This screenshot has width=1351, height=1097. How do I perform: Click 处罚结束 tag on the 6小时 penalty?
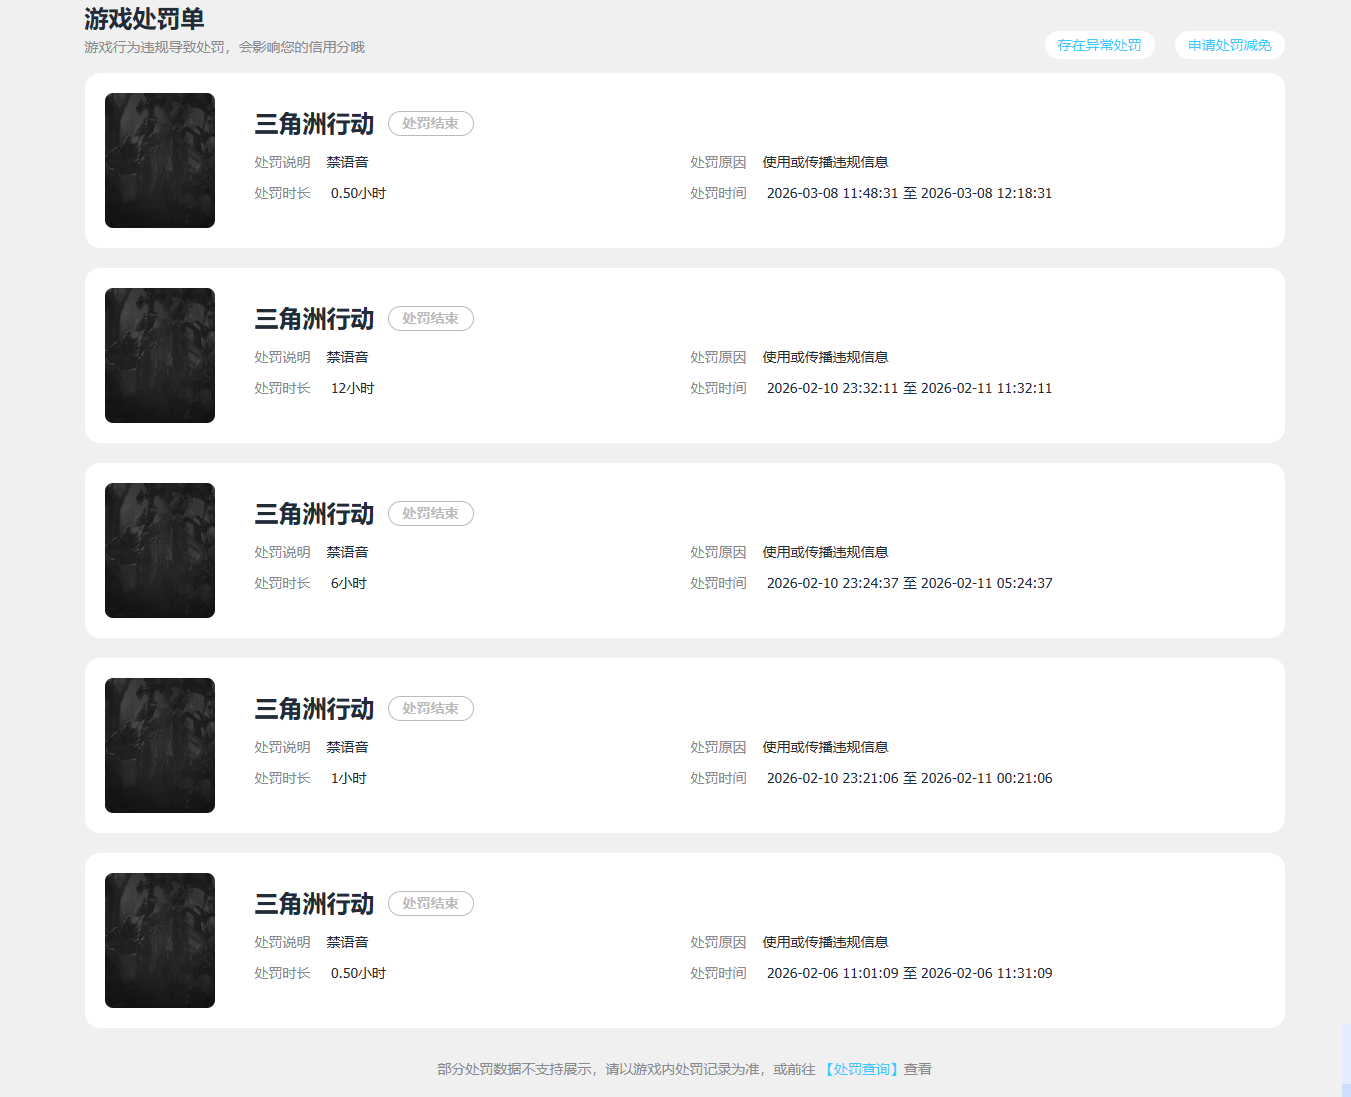[430, 514]
